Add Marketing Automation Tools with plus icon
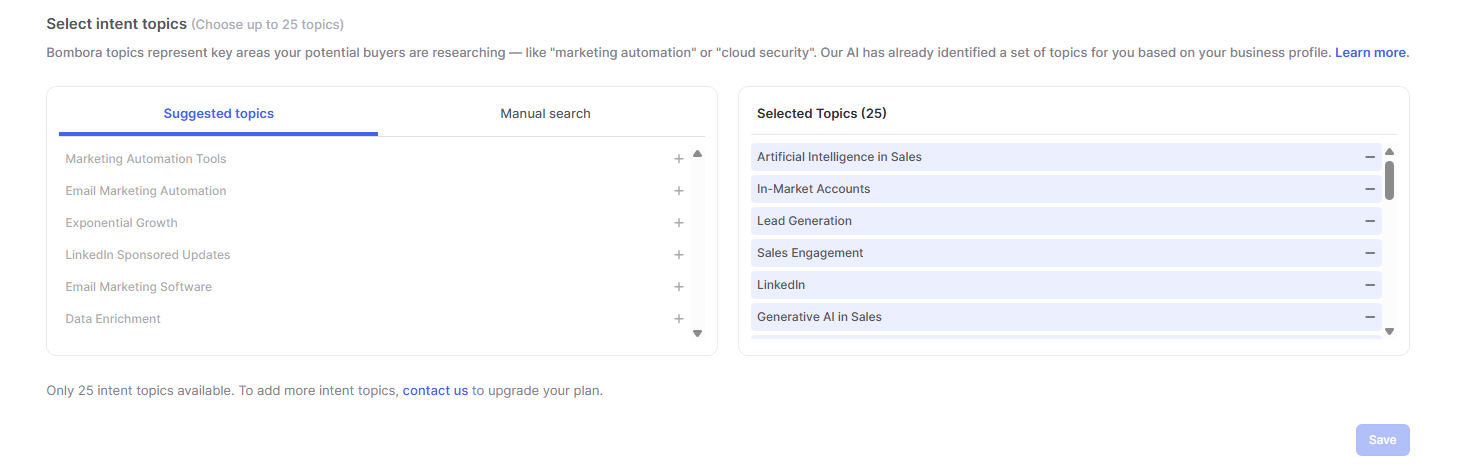This screenshot has height=470, width=1479. [x=679, y=159]
